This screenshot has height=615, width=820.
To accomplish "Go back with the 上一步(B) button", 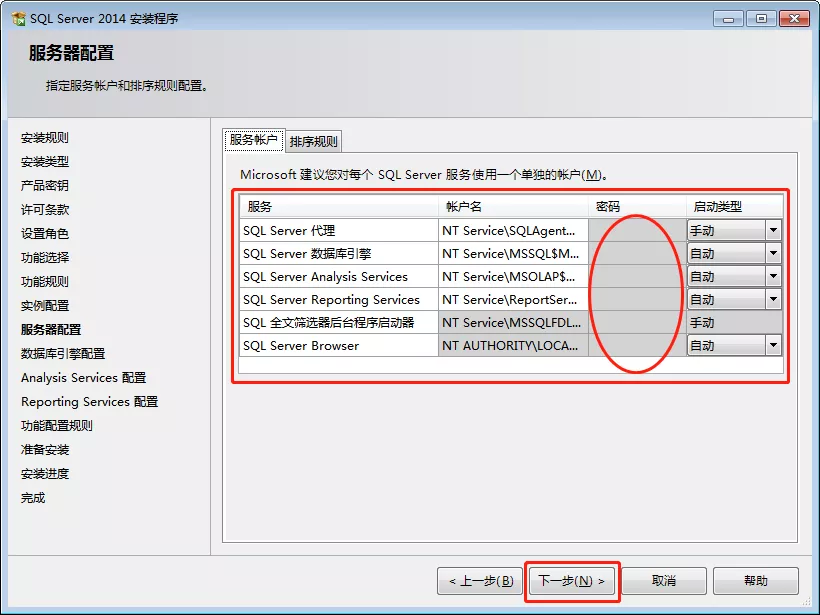I will click(480, 581).
